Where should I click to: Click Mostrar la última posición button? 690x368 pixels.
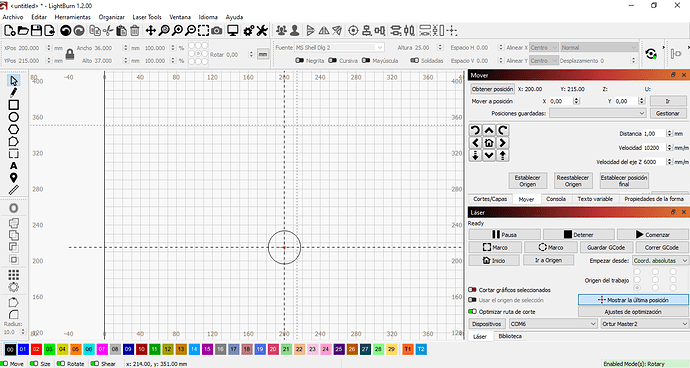pyautogui.click(x=633, y=300)
